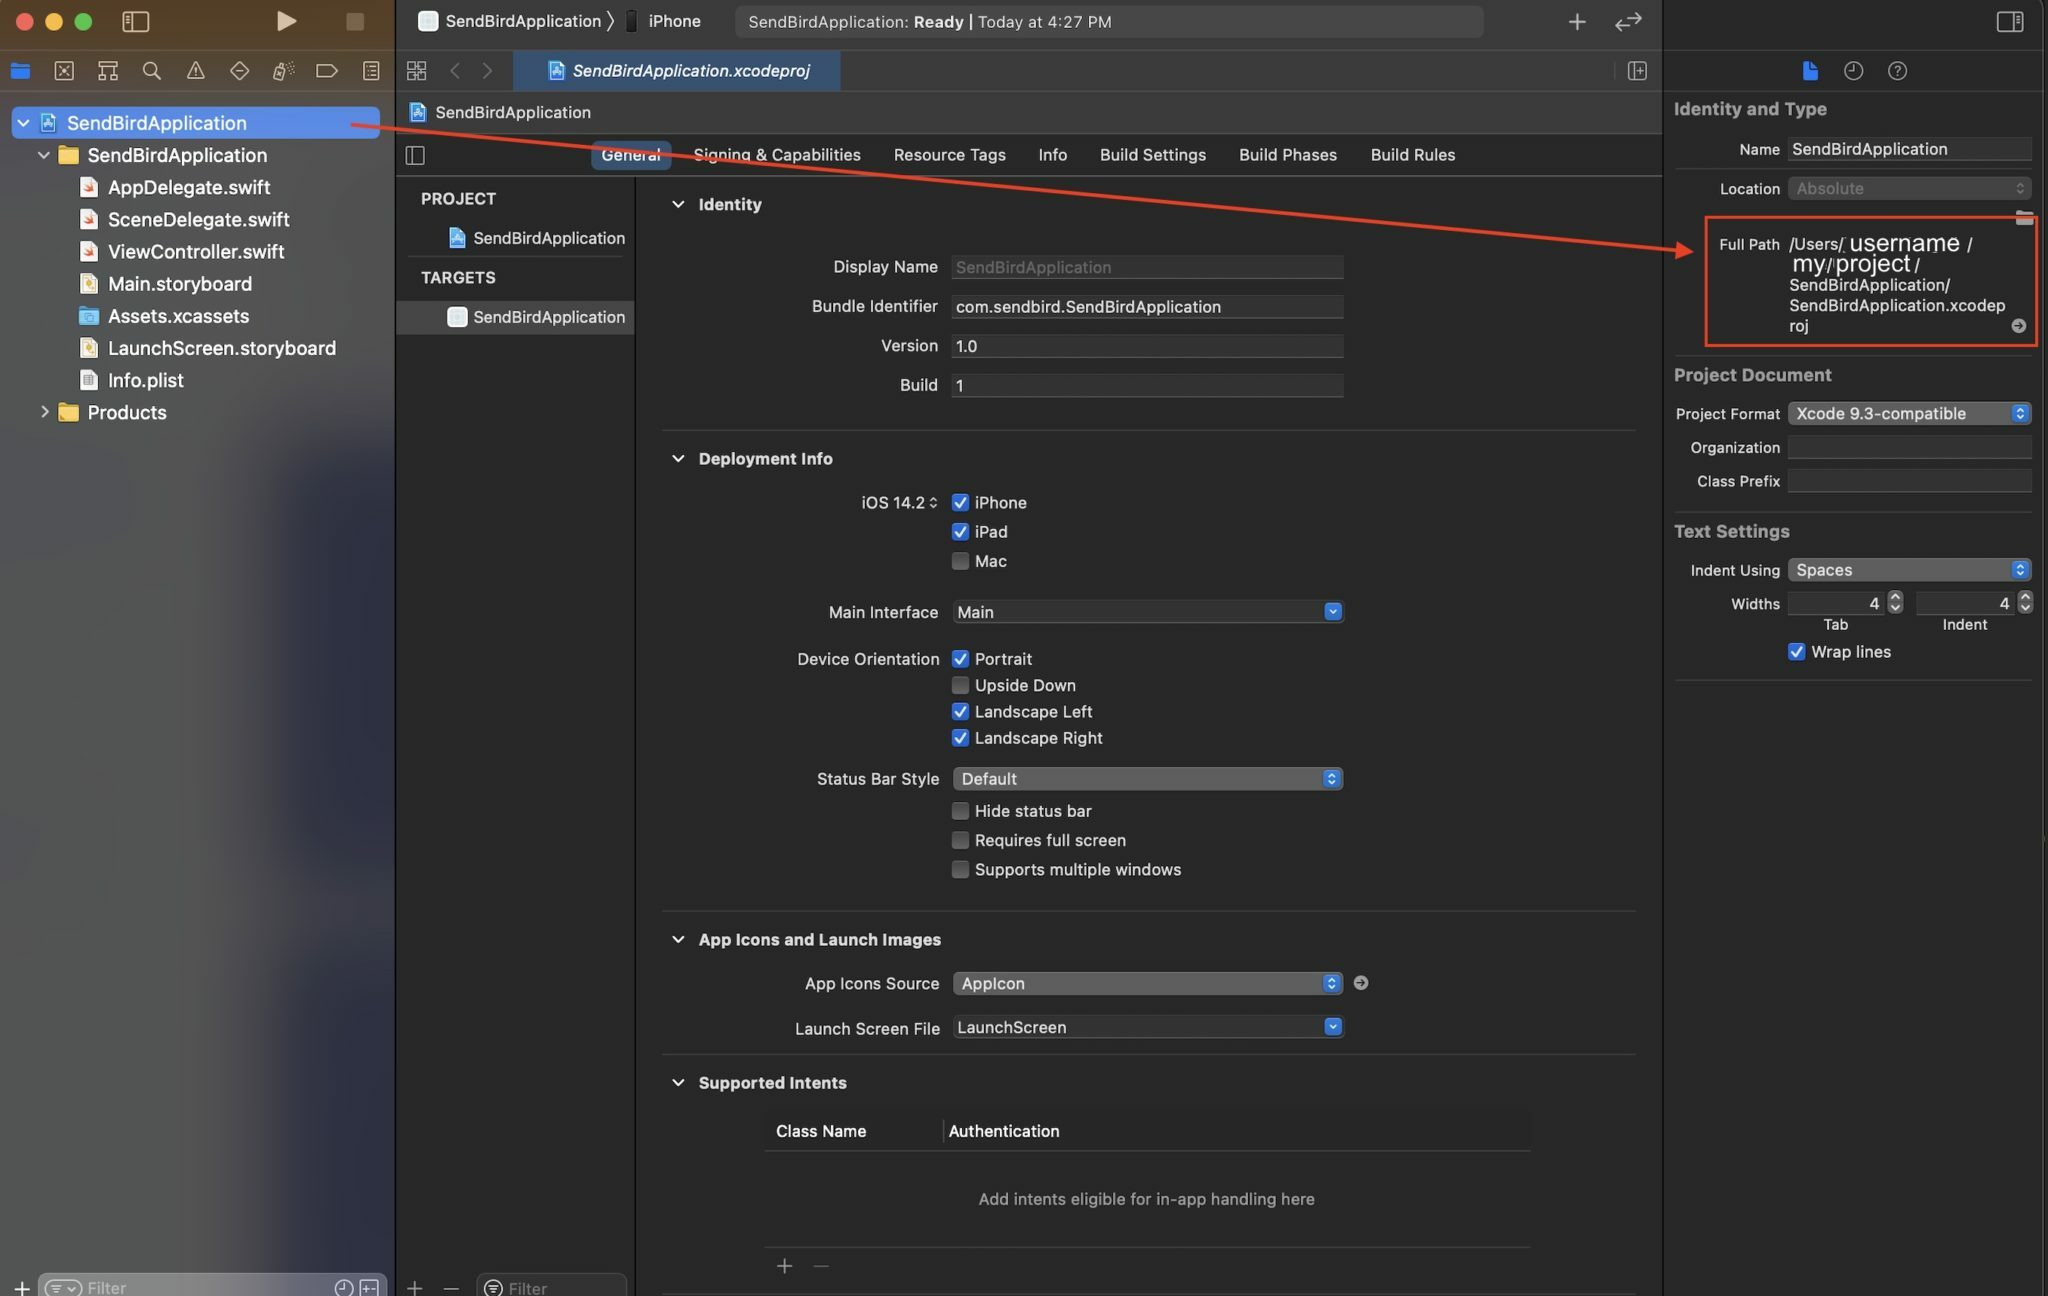Image resolution: width=2048 pixels, height=1296 pixels.
Task: Enable the Upside Down orientation
Action: point(960,685)
